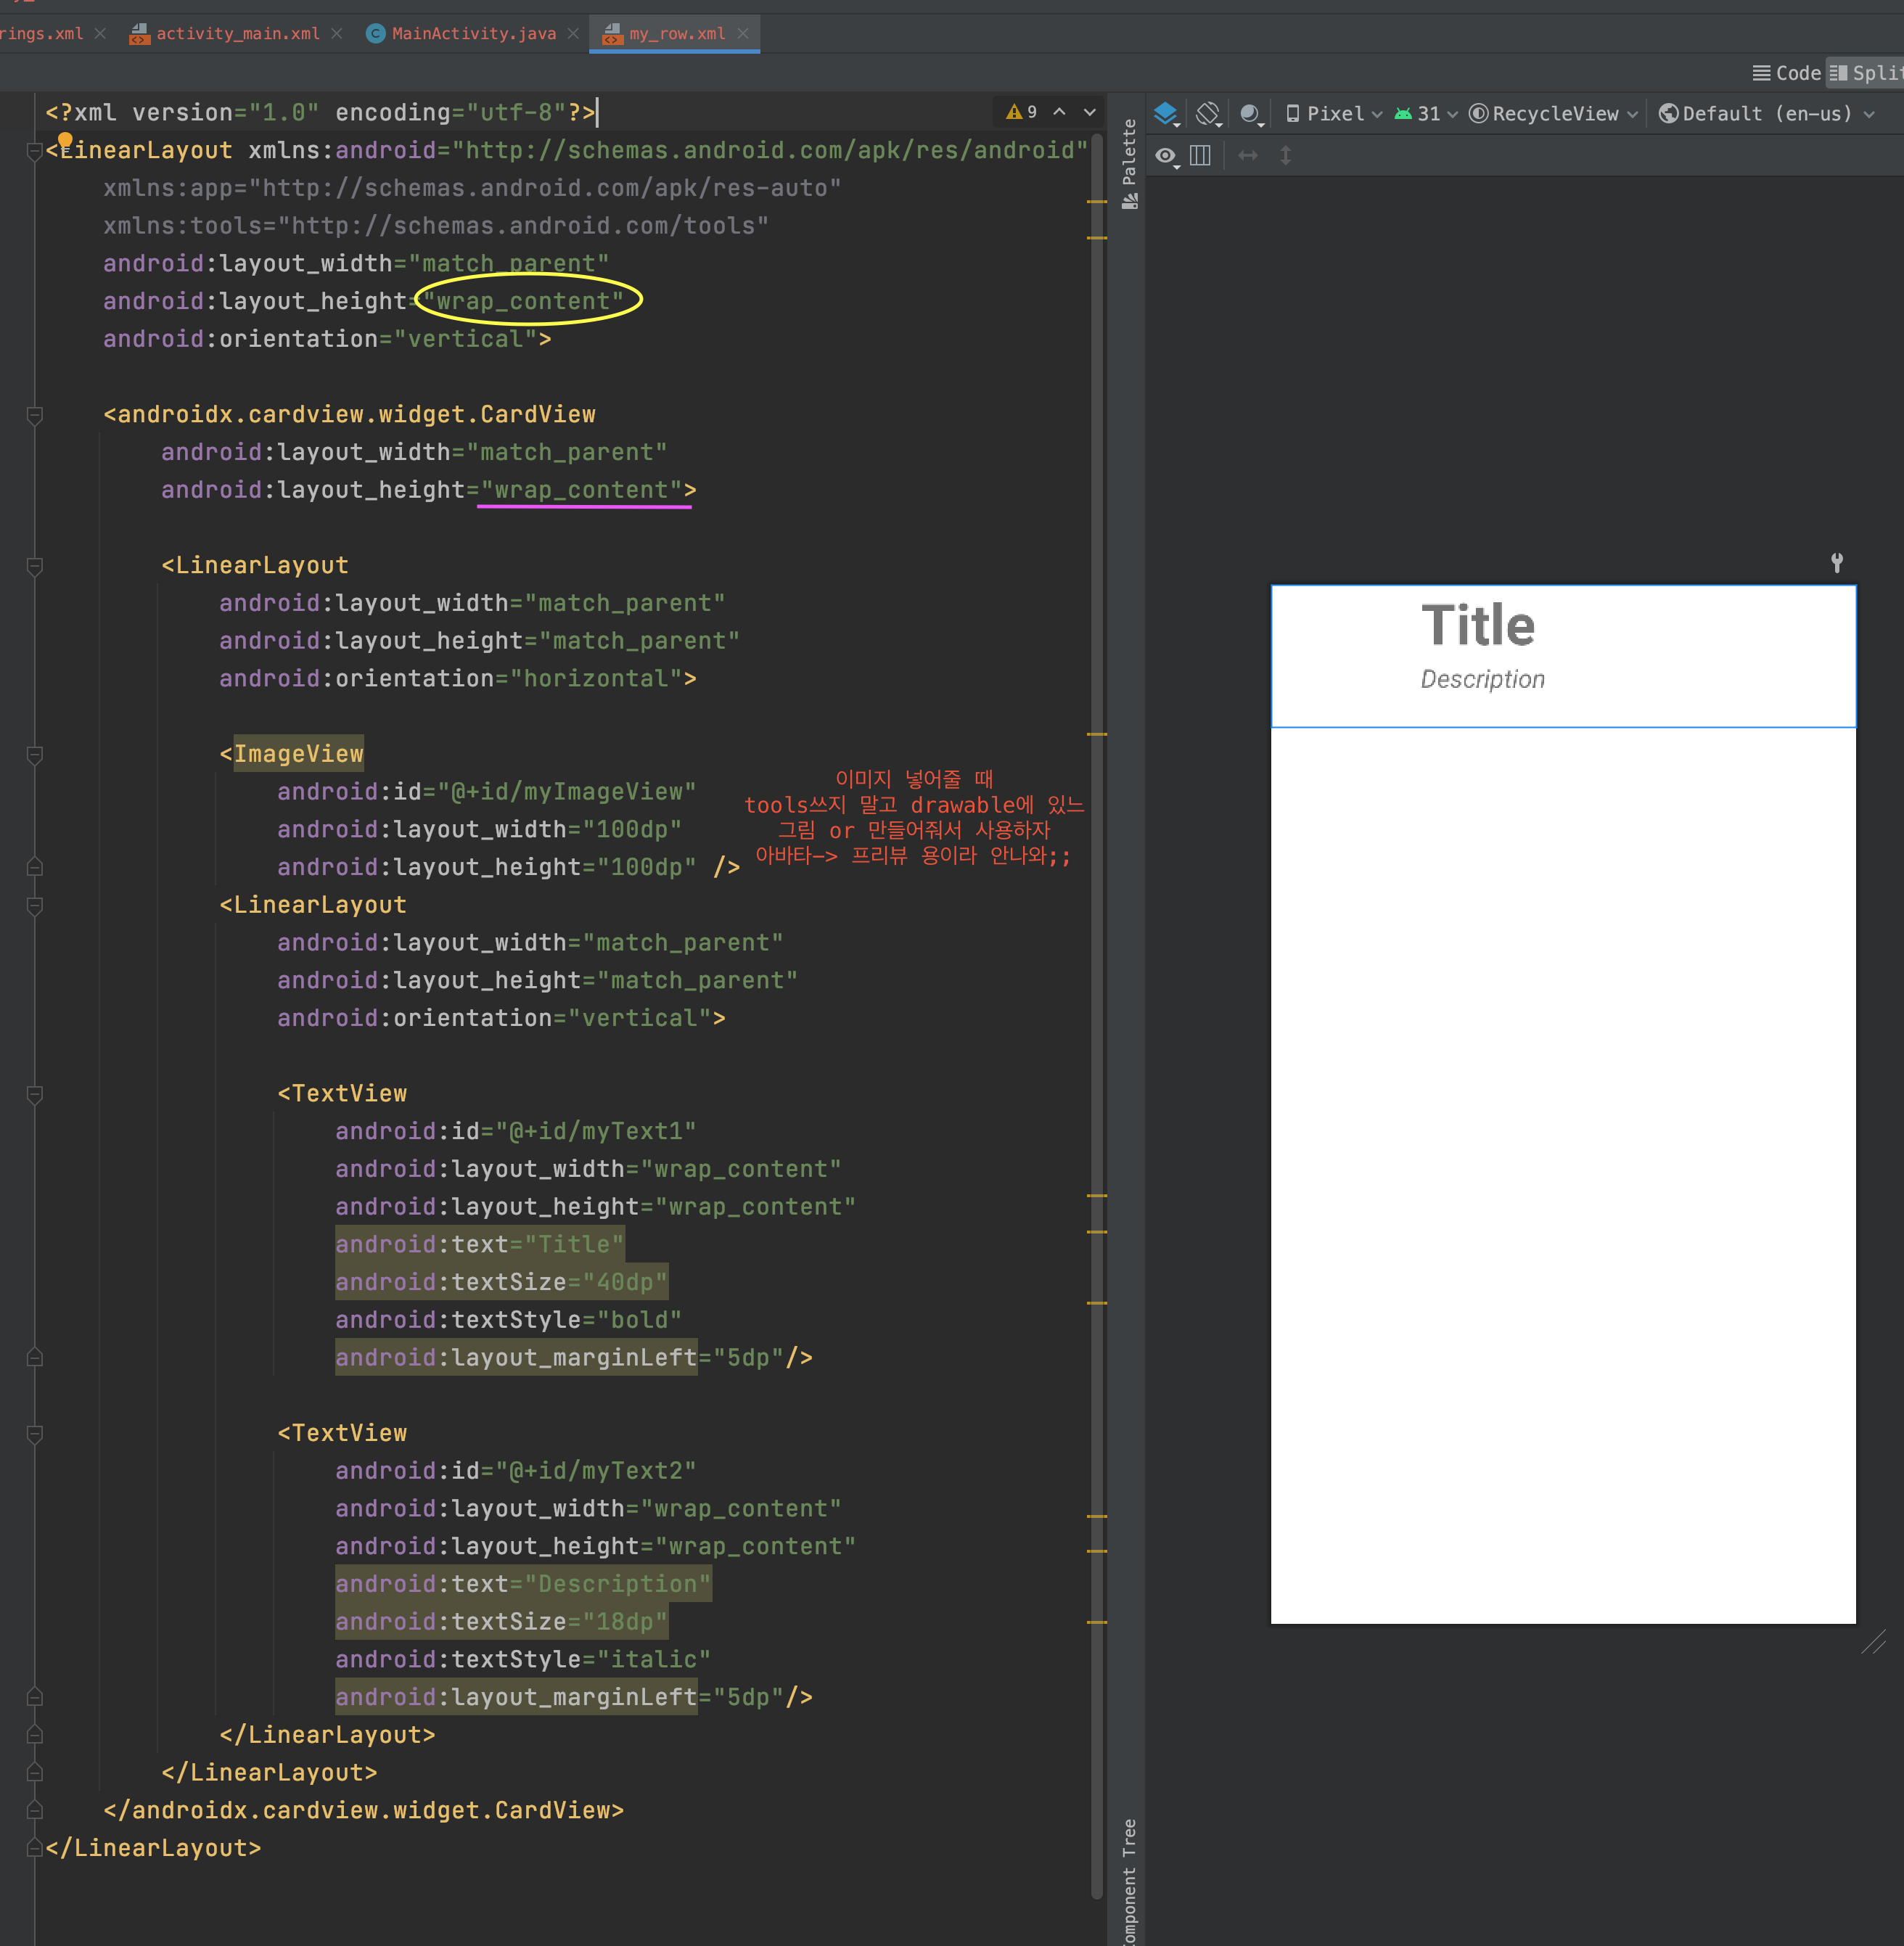Screen dimensions: 1904x1946
Task: Switch to activity_main.xml tab
Action: 237,33
